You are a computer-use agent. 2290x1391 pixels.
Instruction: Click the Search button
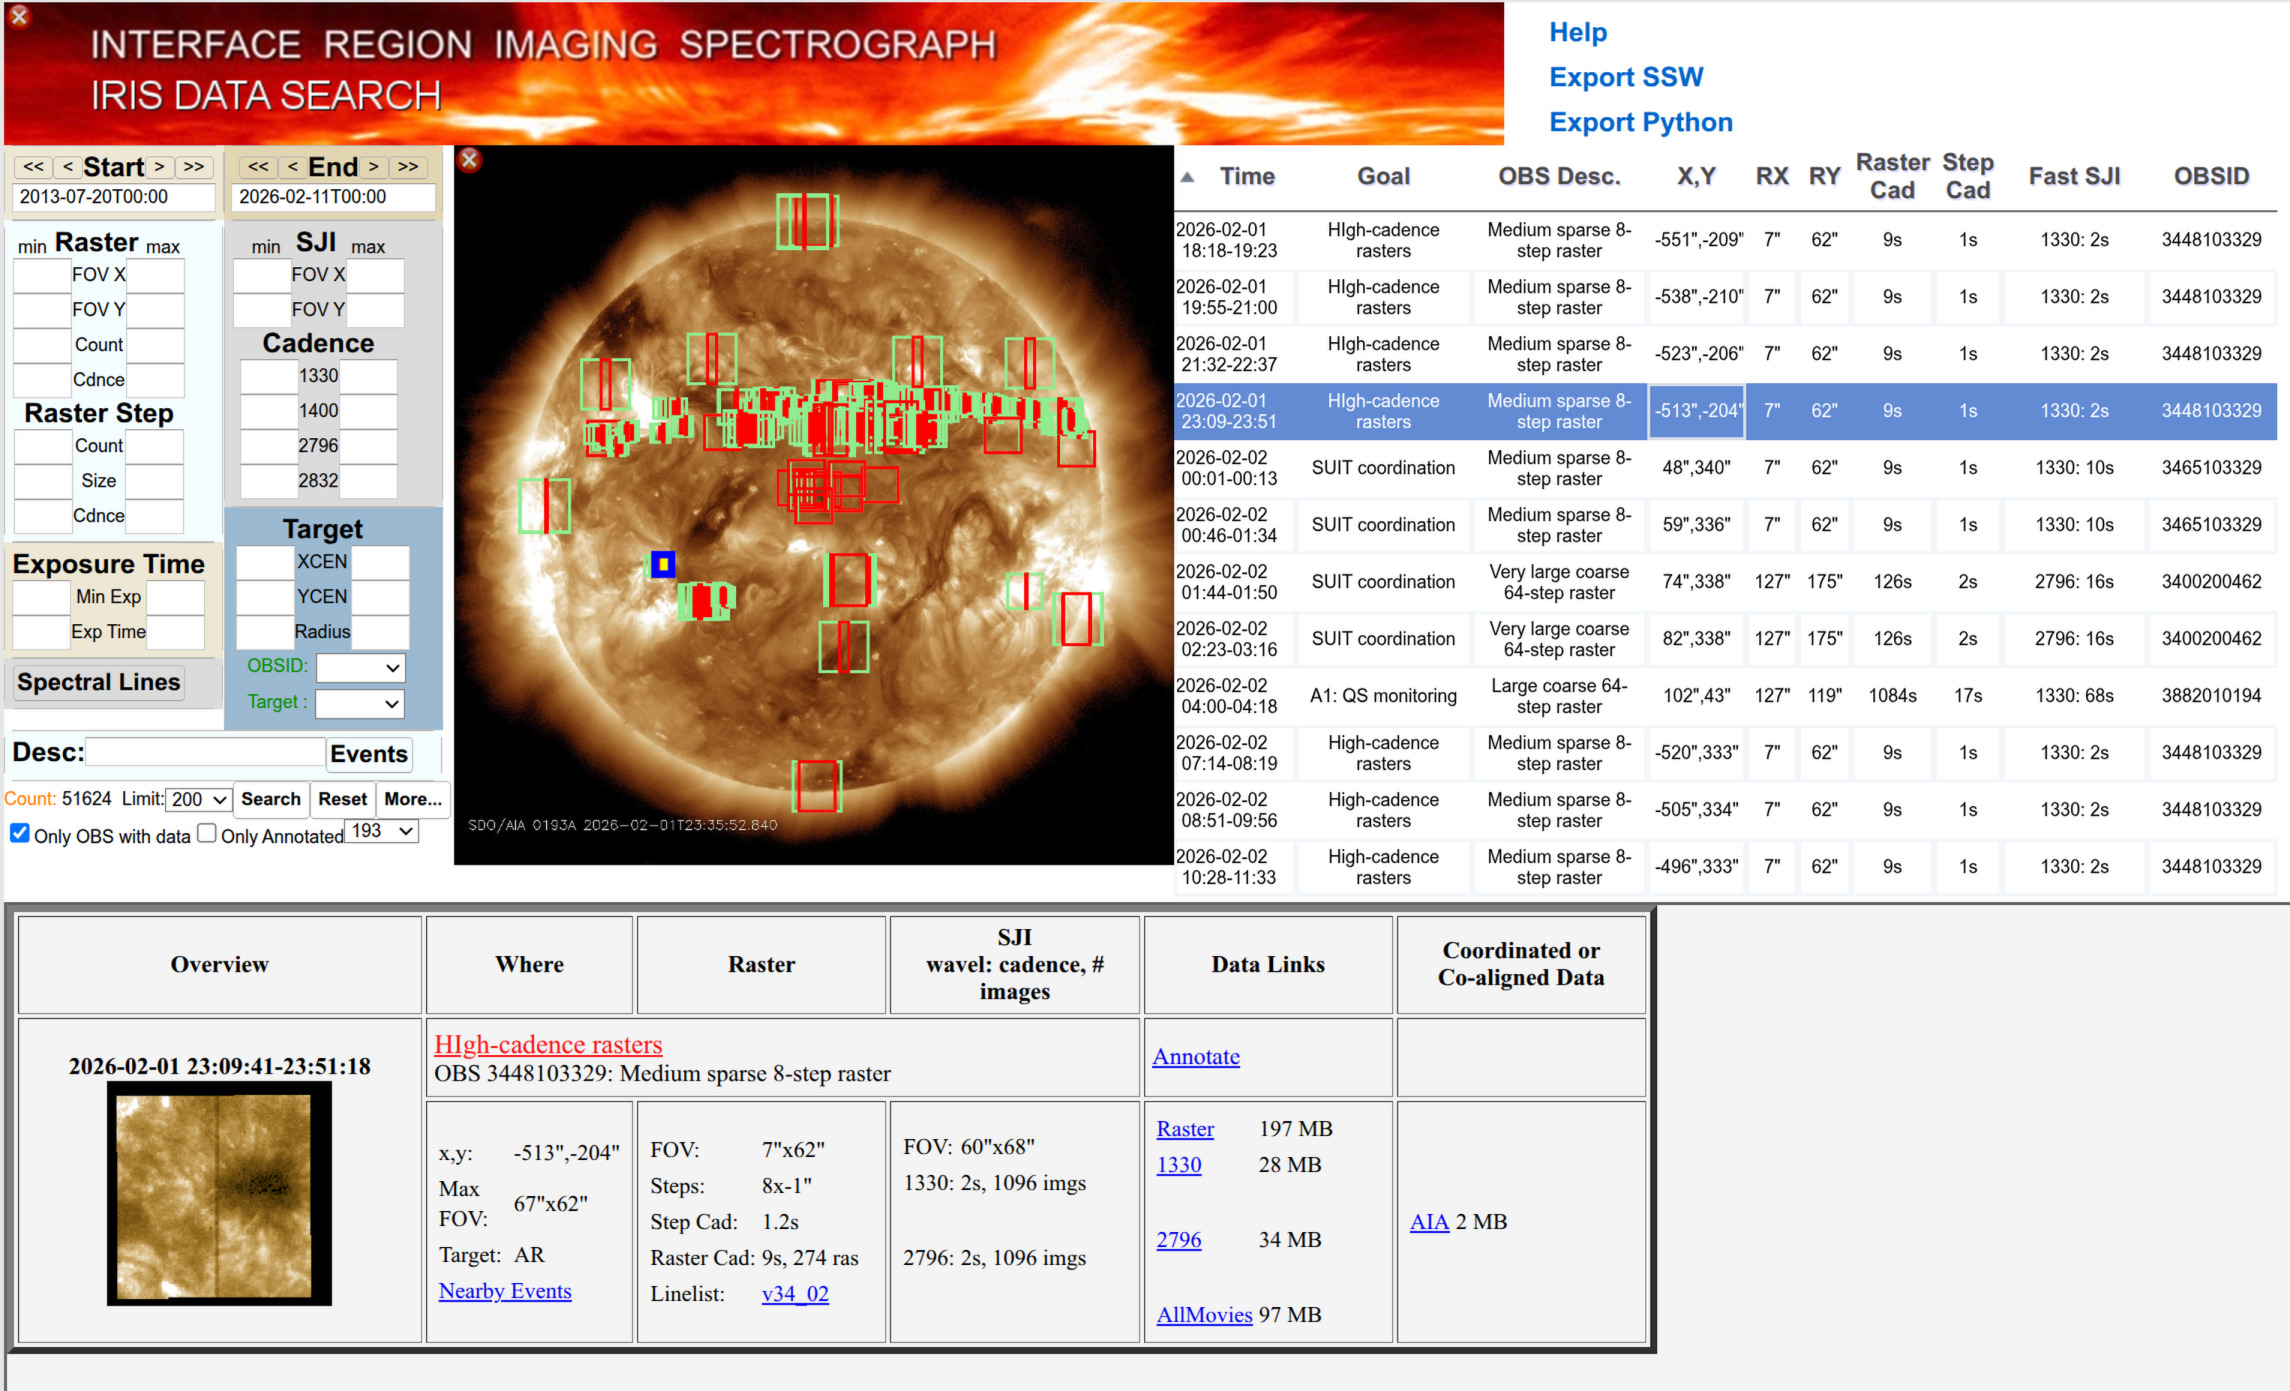tap(270, 799)
